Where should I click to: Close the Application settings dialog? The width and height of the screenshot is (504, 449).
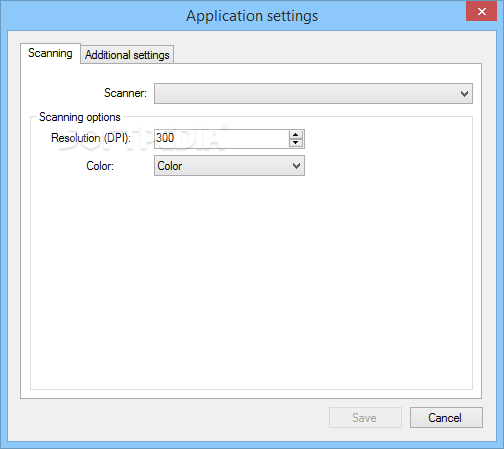[481, 12]
